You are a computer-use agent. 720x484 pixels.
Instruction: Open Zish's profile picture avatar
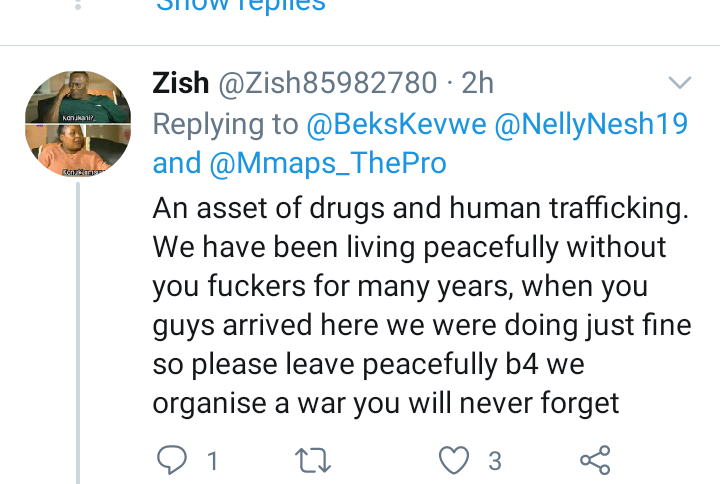pos(78,124)
